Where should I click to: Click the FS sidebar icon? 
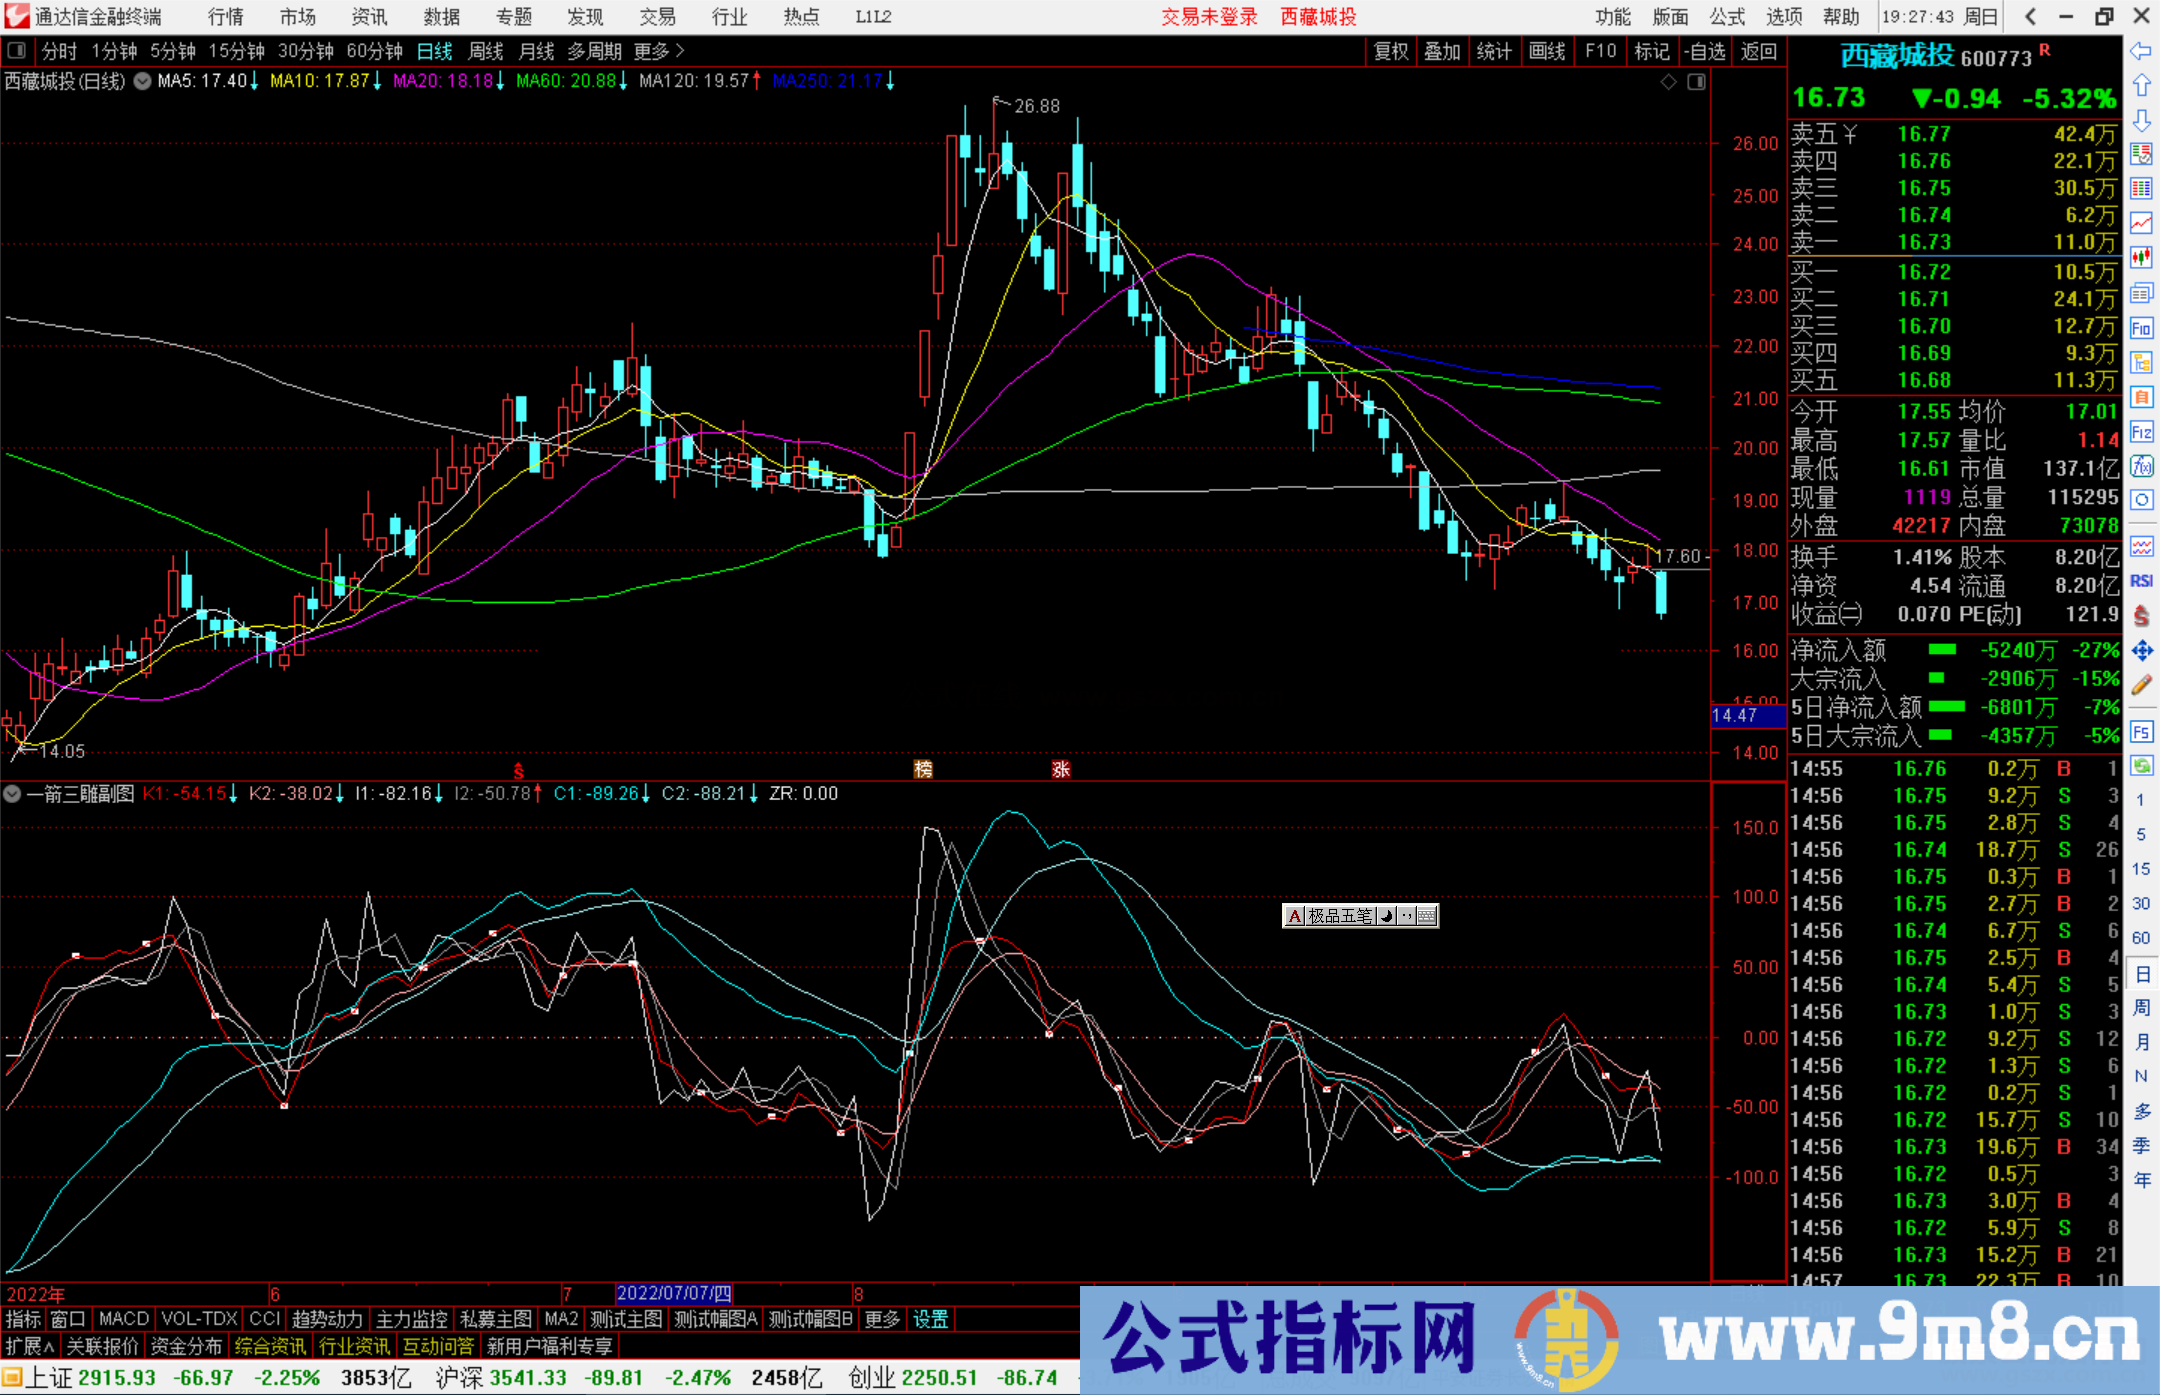pyautogui.click(x=2141, y=732)
